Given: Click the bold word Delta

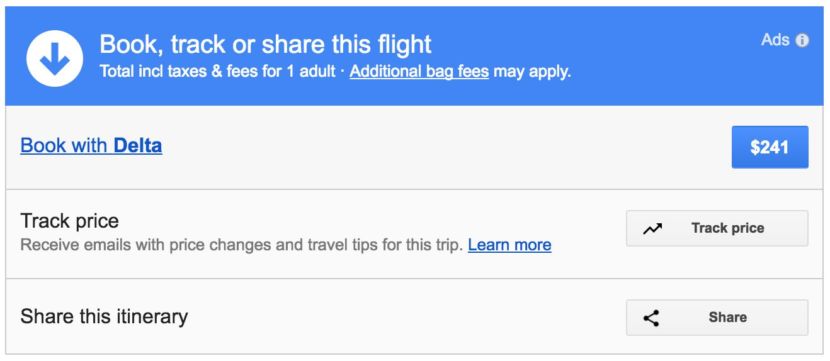Looking at the screenshot, I should tap(138, 146).
